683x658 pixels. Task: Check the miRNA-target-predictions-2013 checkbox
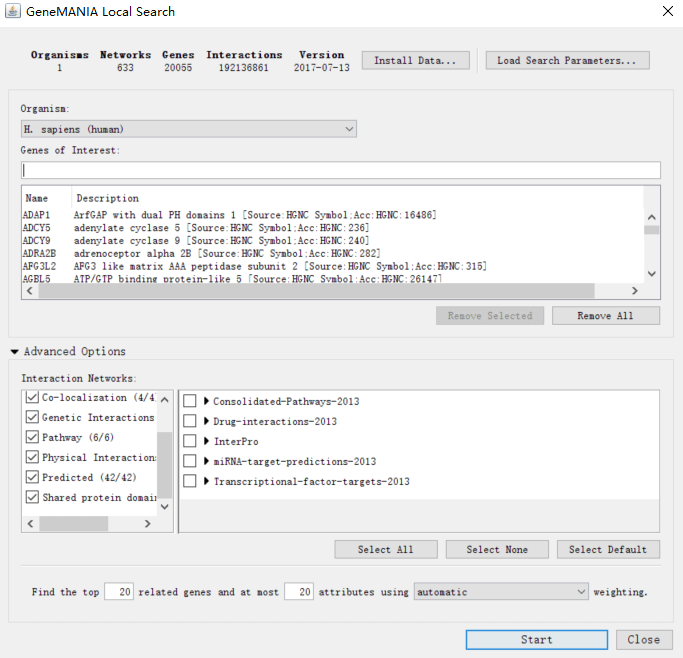pos(189,461)
